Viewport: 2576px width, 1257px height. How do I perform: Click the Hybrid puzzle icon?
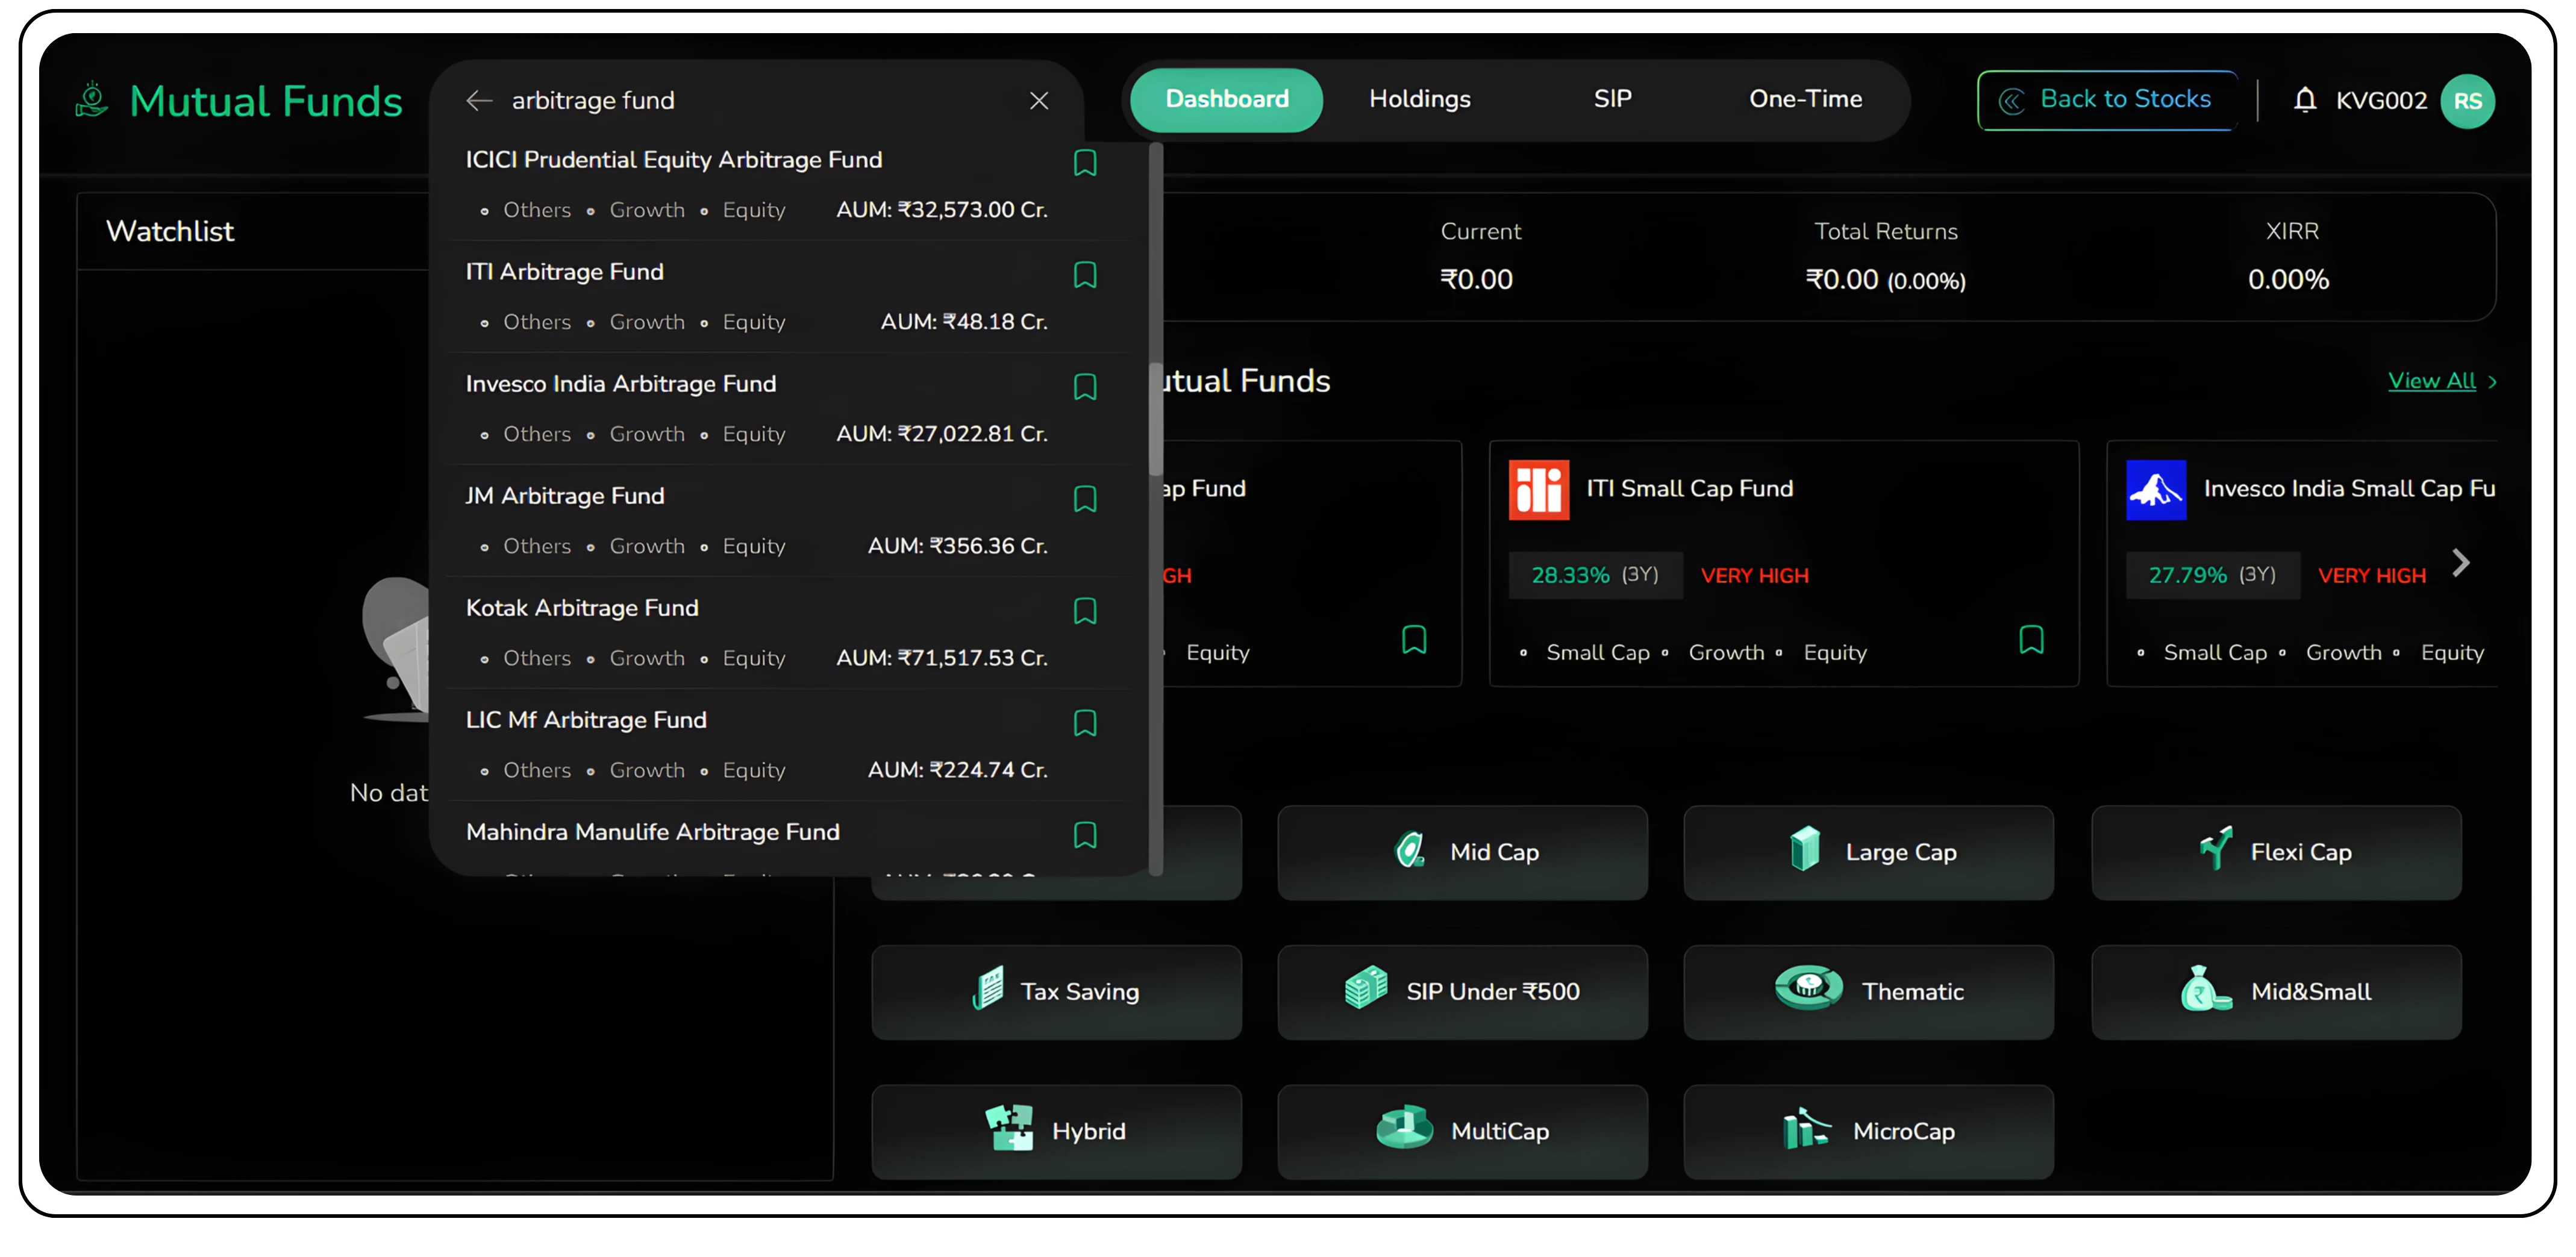click(x=1009, y=1129)
